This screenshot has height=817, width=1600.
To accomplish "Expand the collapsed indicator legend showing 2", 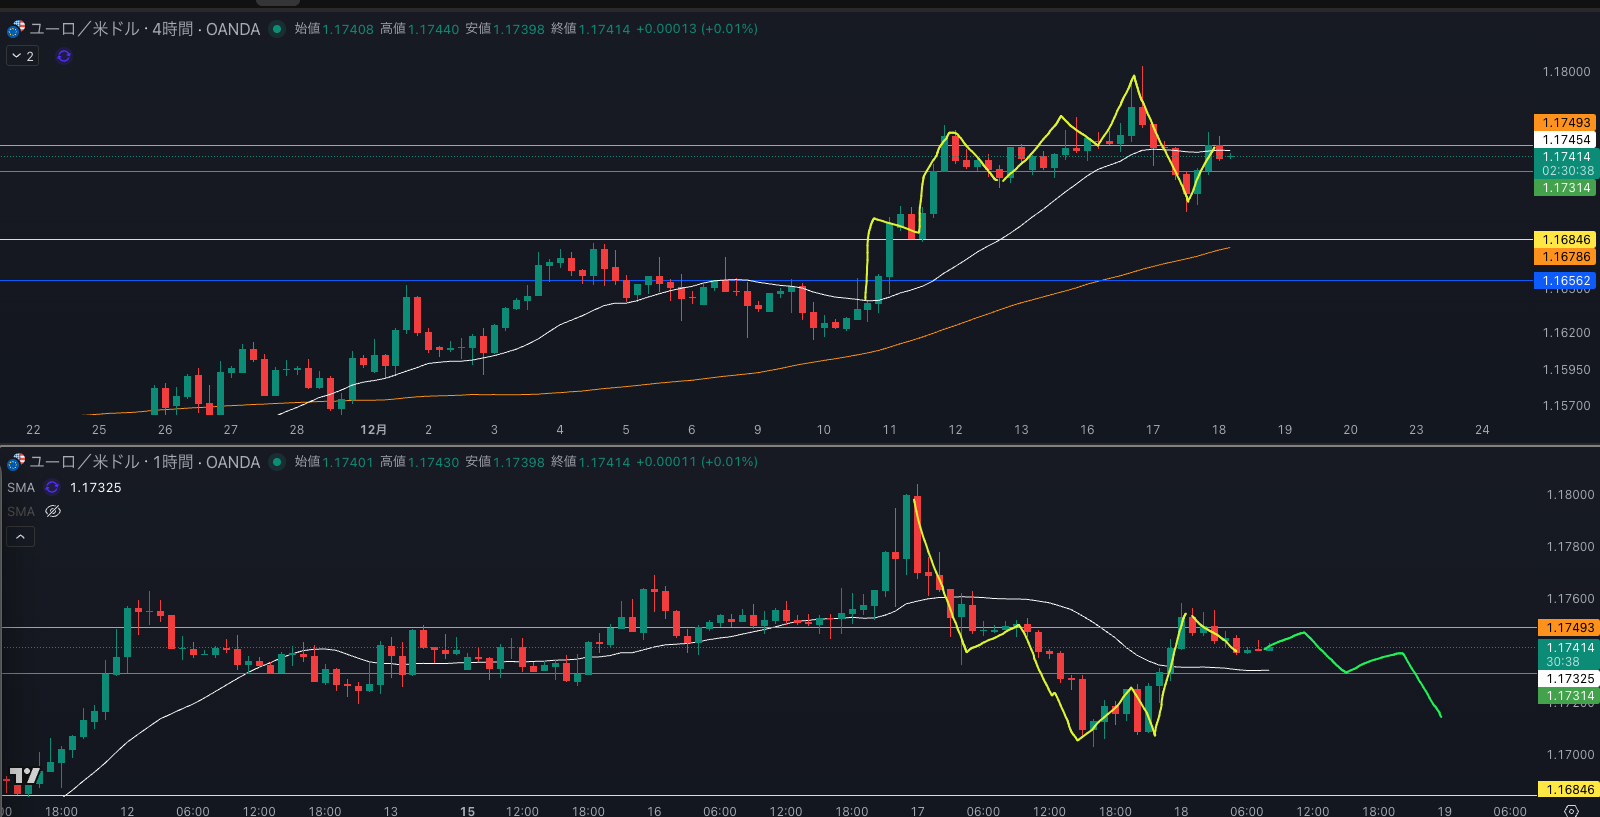I will tap(22, 56).
